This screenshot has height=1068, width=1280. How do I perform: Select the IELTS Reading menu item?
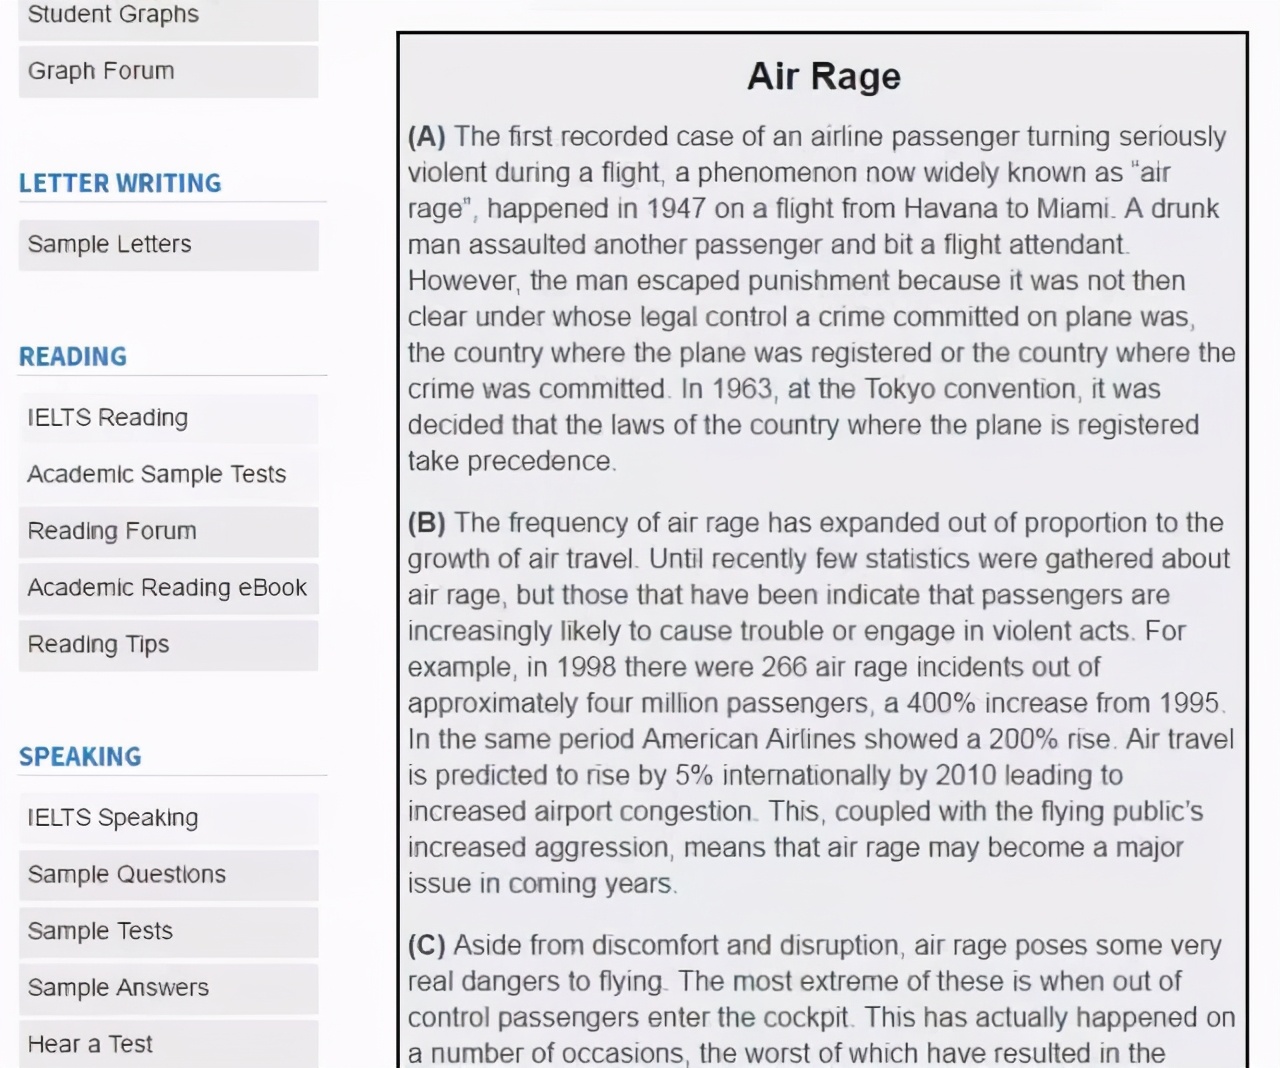click(168, 417)
